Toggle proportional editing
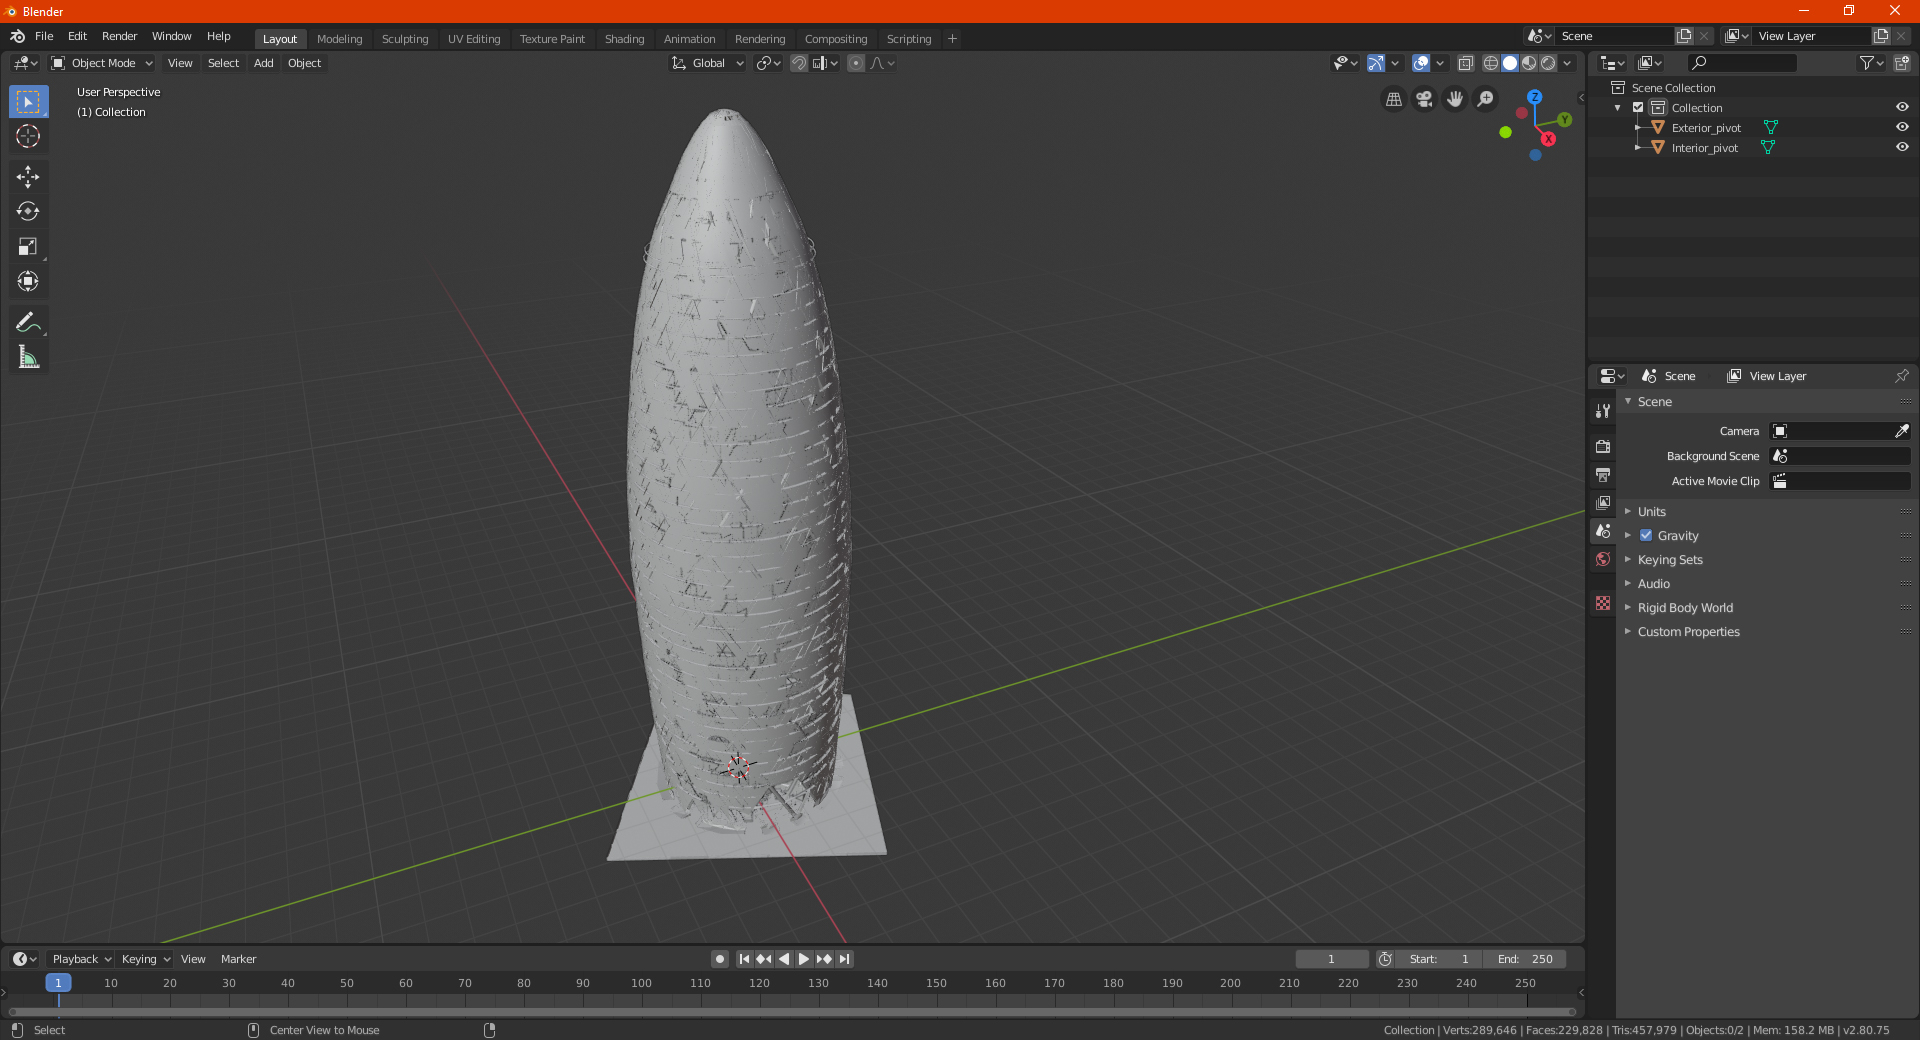 [856, 63]
